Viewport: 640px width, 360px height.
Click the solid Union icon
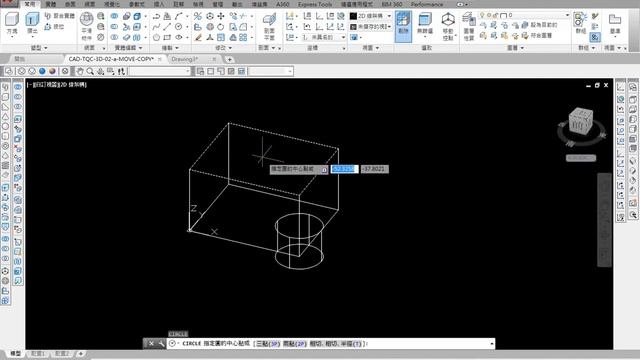pos(114,16)
